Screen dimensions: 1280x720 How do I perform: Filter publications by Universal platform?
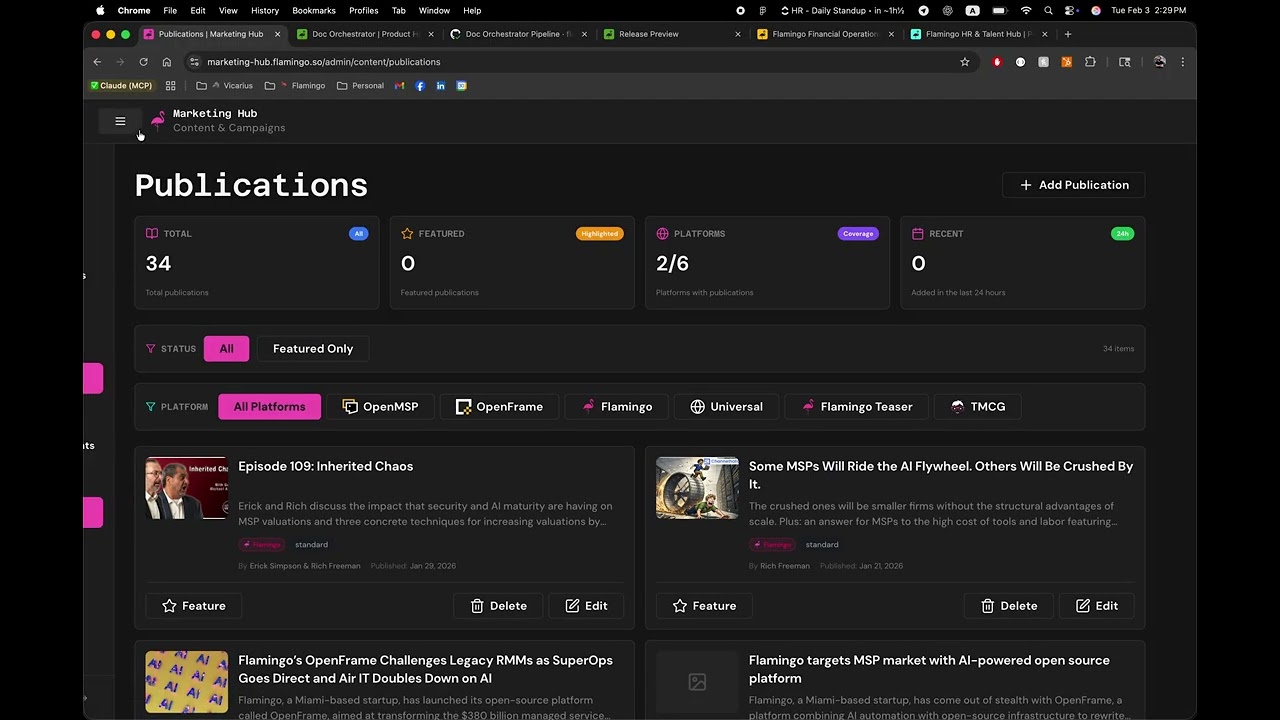[x=726, y=407]
